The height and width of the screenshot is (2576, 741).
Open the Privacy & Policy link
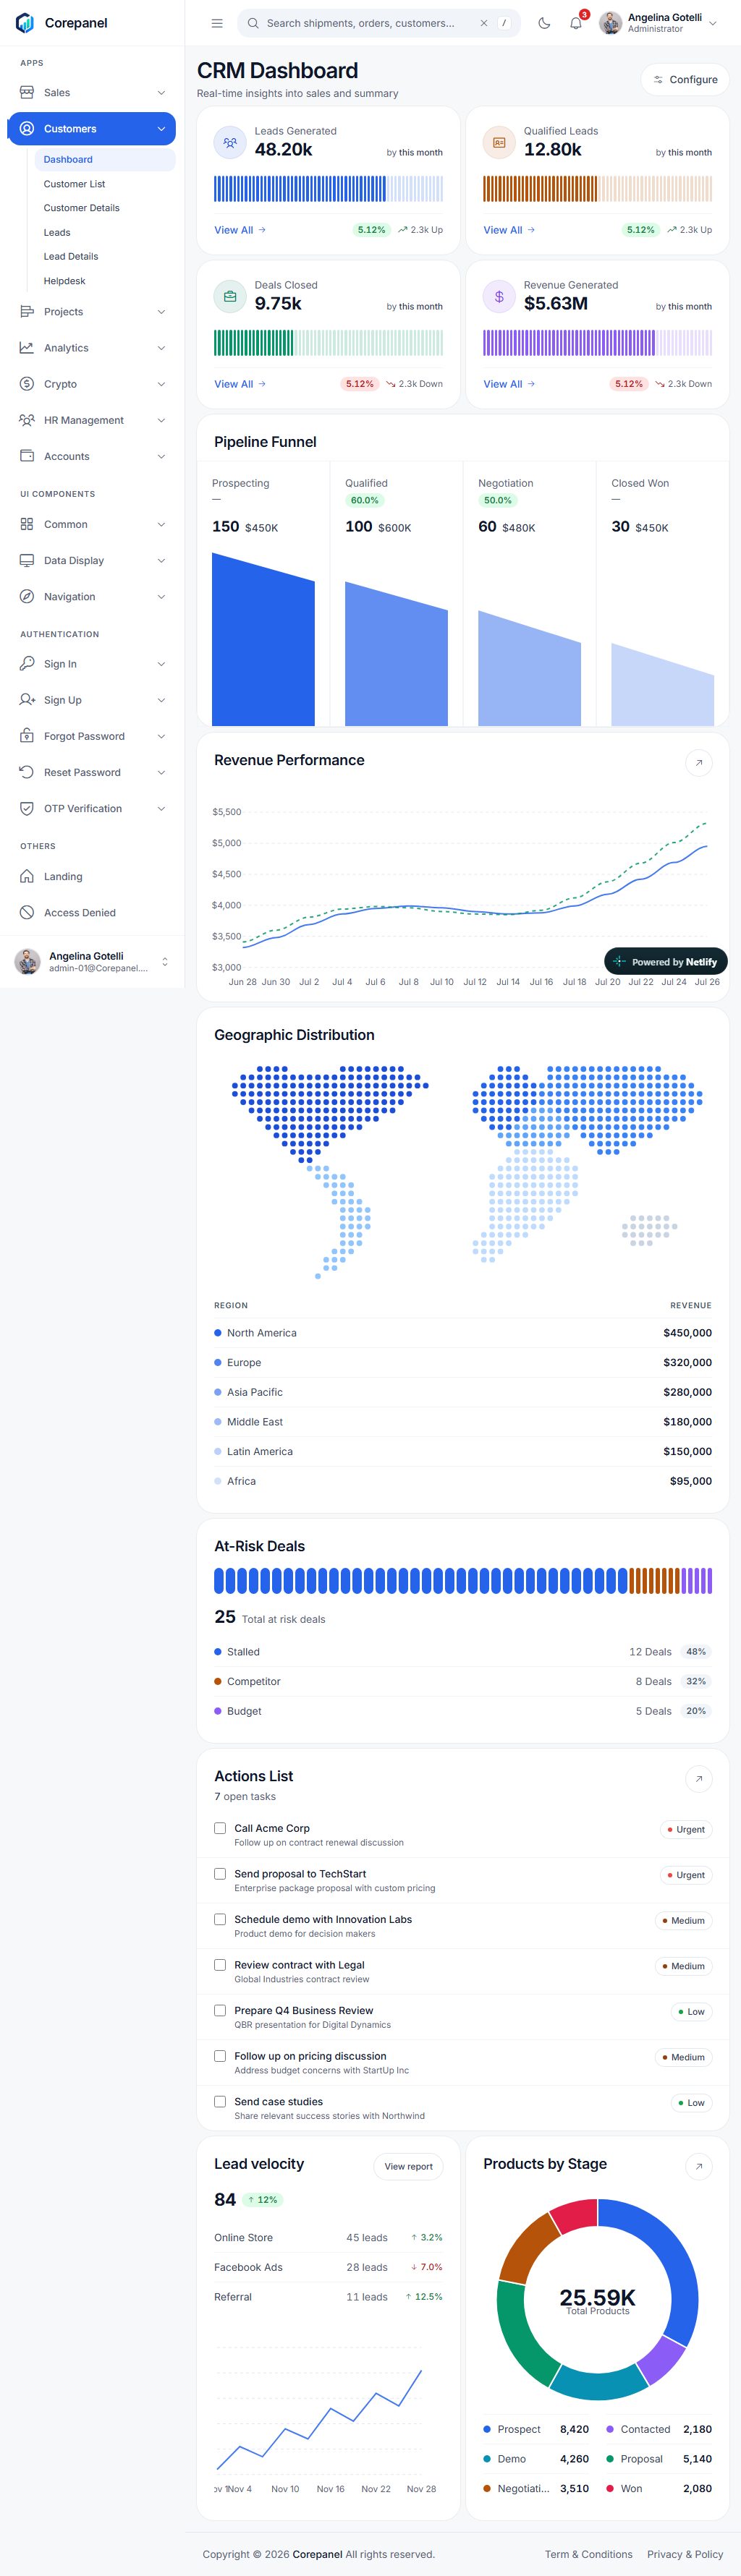point(685,2554)
